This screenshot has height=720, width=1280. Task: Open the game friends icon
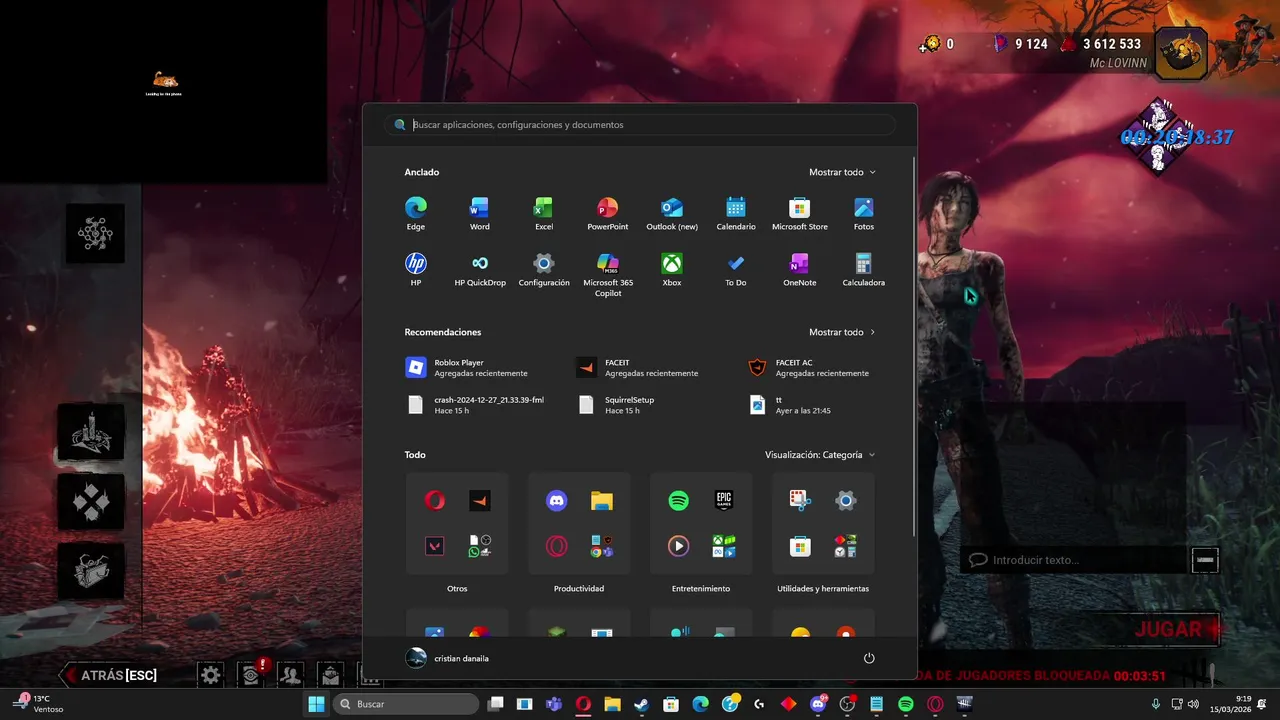tap(290, 675)
